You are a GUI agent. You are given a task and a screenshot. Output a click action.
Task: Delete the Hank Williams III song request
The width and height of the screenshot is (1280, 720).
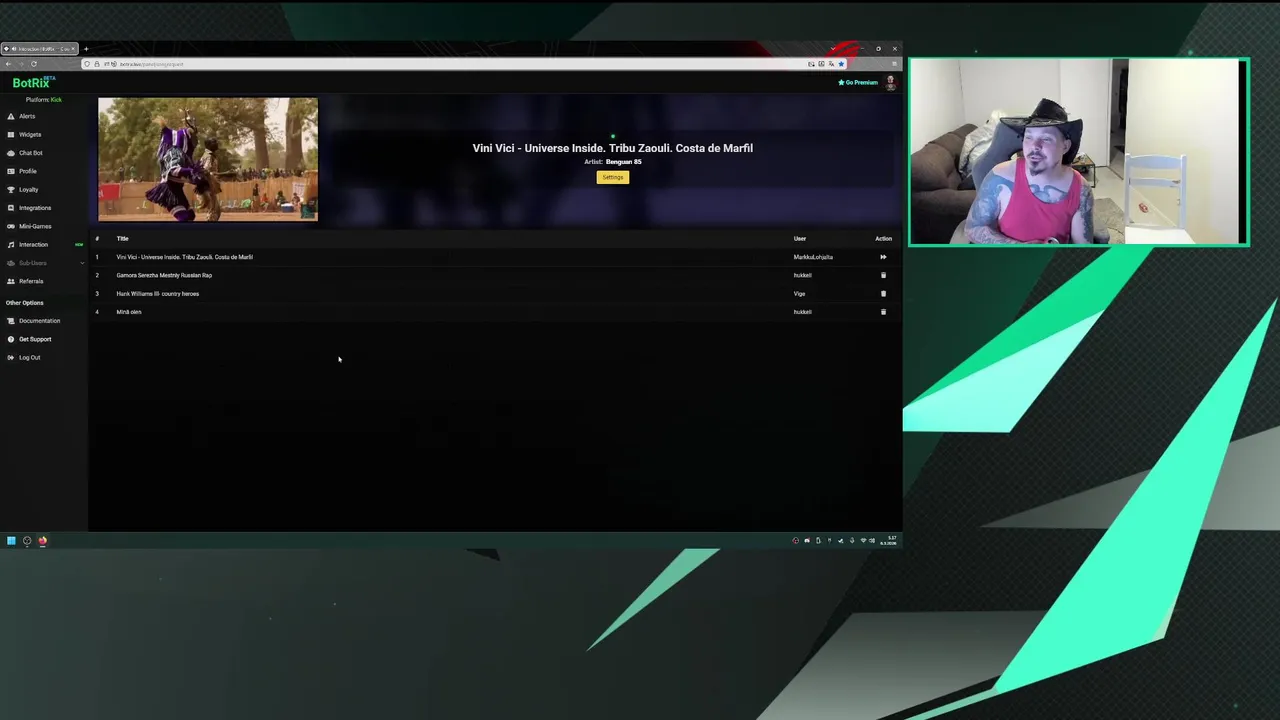tap(883, 294)
